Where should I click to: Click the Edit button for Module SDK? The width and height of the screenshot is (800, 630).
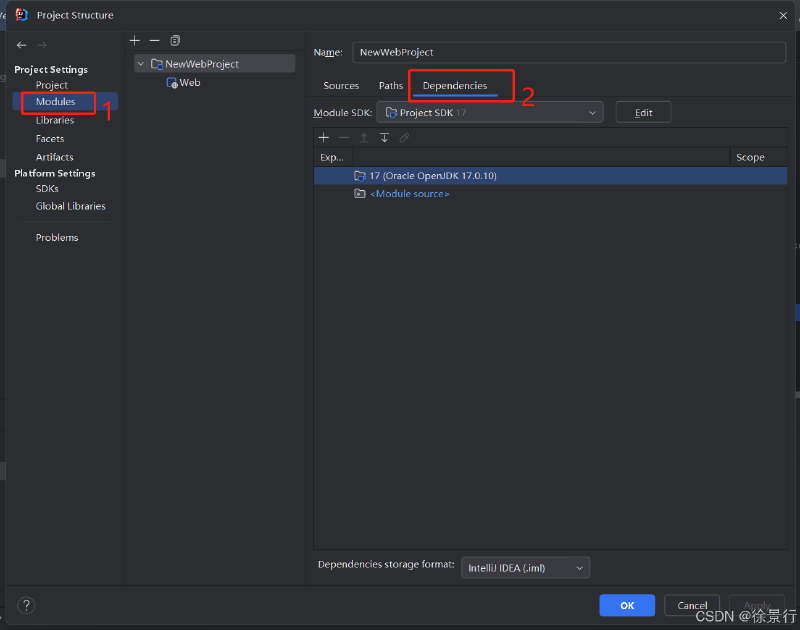click(x=643, y=113)
